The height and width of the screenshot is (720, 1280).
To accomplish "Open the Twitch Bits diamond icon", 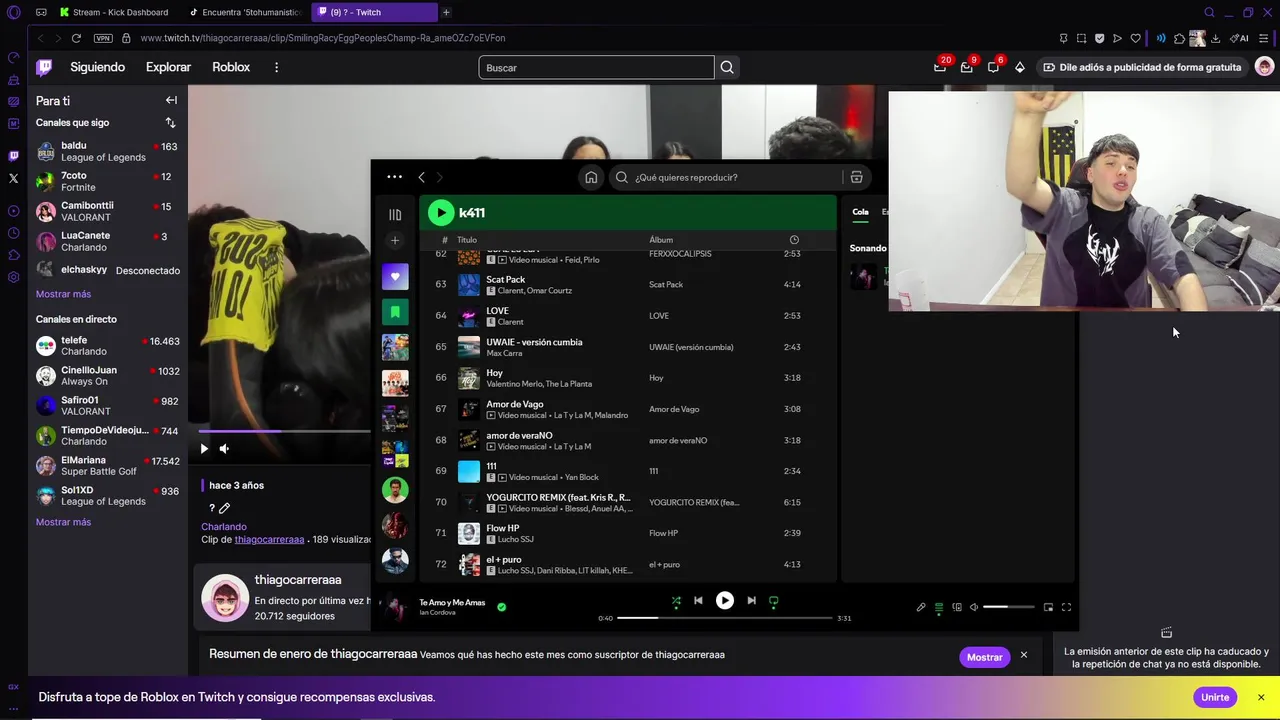I will point(1019,67).
